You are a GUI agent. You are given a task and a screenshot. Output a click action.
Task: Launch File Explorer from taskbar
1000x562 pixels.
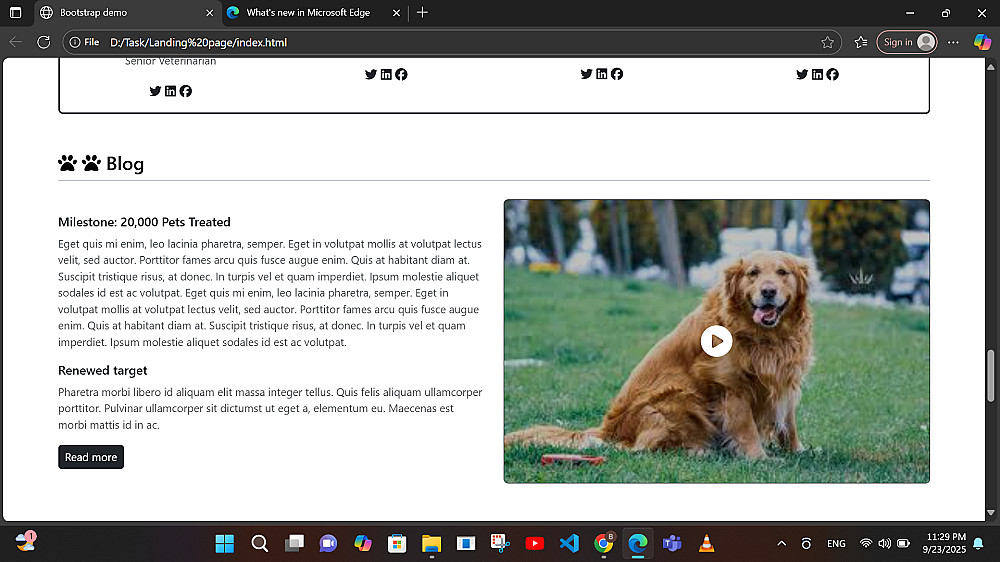pos(431,544)
